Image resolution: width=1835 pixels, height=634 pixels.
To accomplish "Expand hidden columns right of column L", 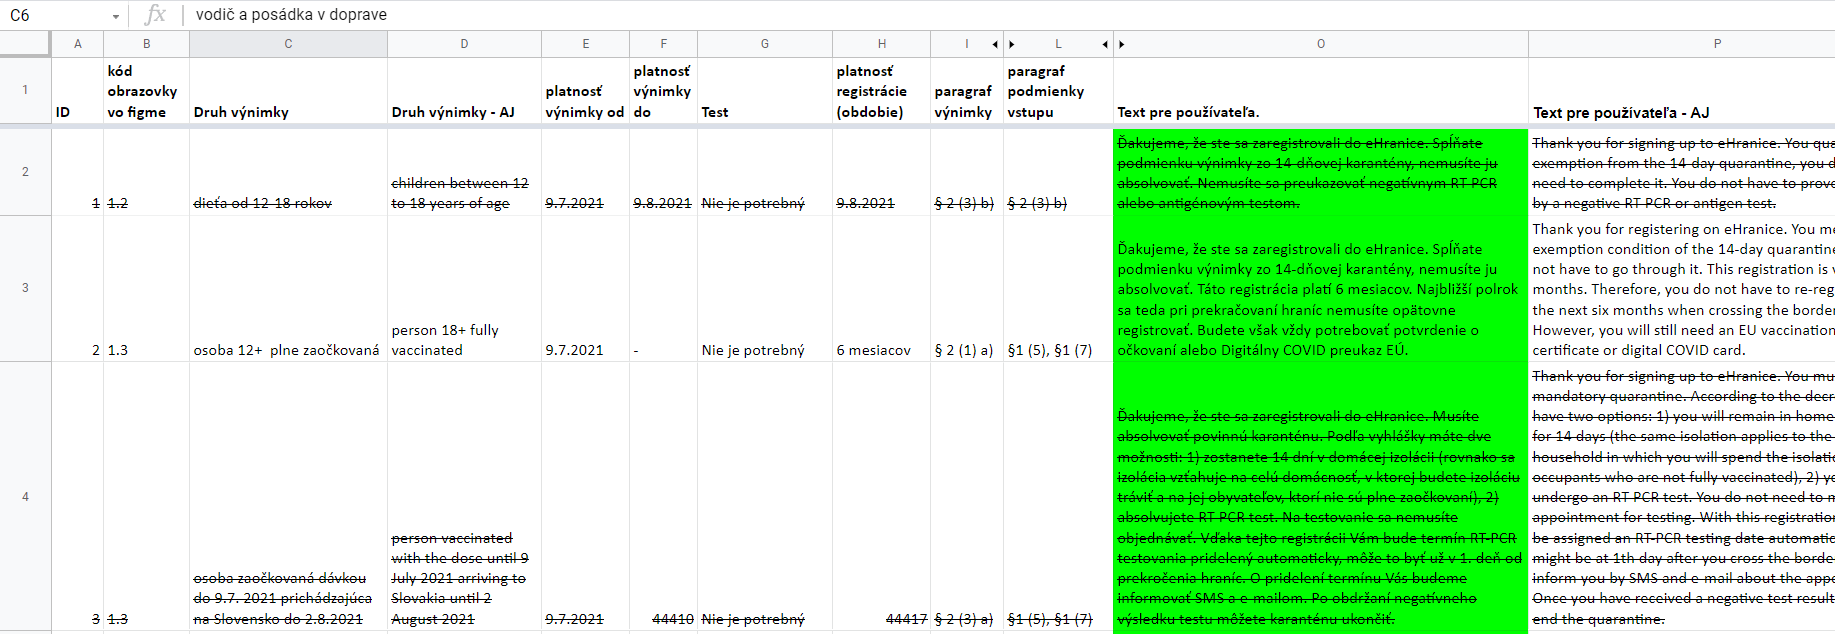I will point(1105,44).
